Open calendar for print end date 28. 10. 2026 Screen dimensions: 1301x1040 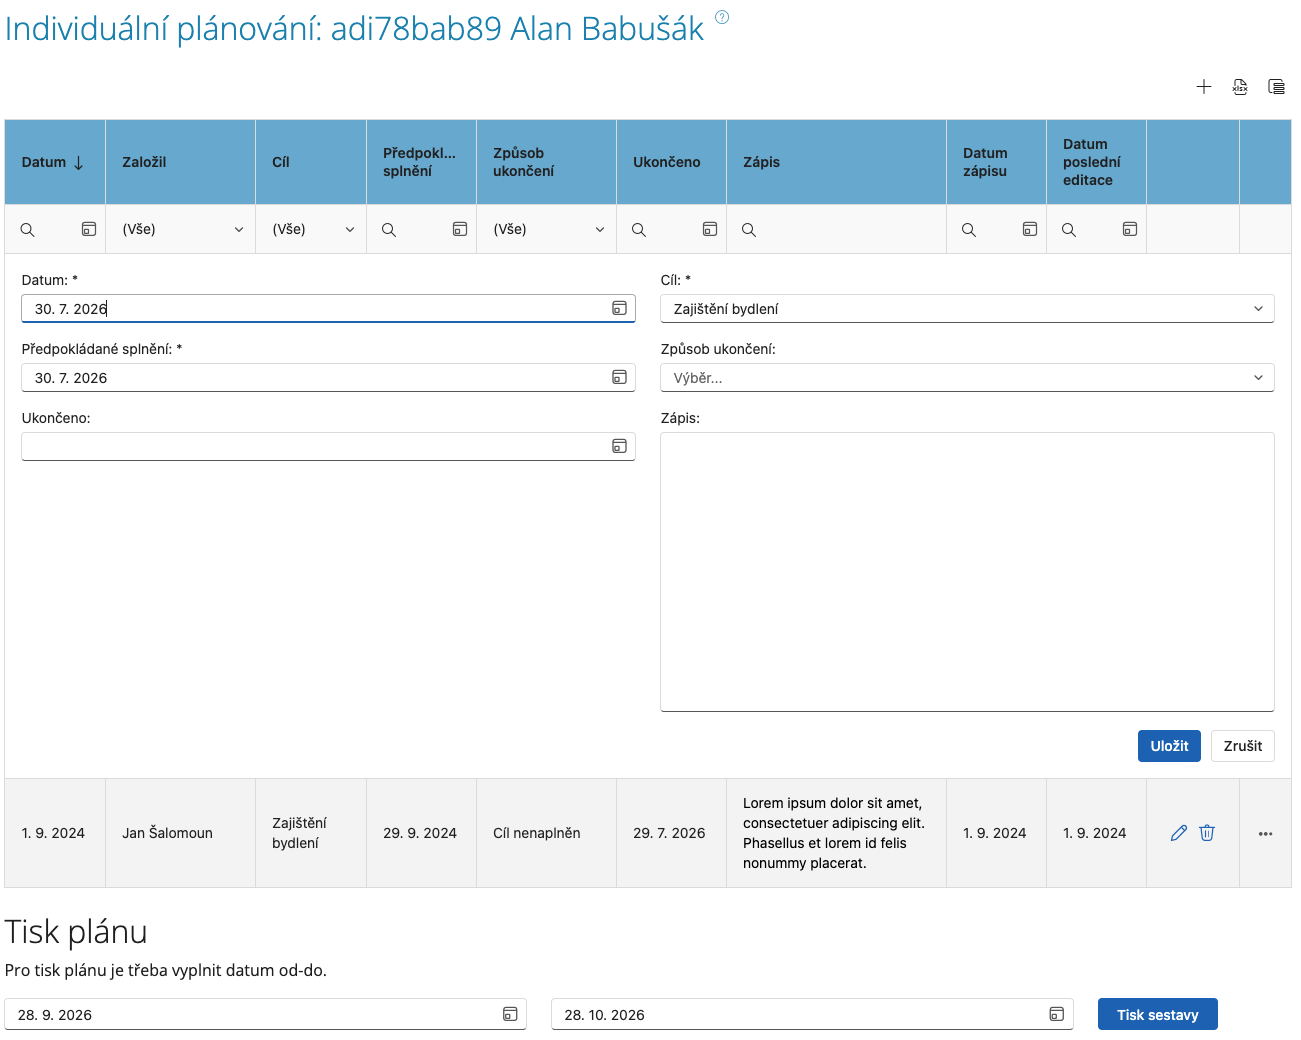(x=1057, y=1014)
